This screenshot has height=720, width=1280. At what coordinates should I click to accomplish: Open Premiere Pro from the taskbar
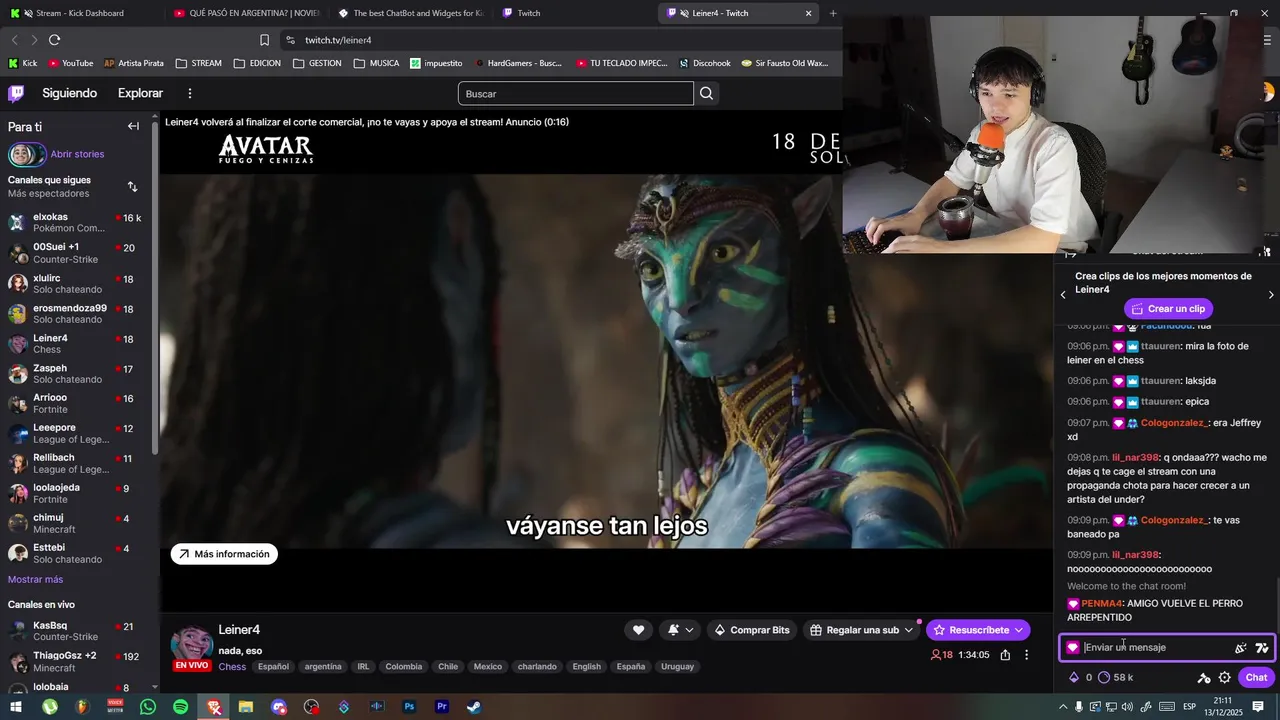pos(441,707)
